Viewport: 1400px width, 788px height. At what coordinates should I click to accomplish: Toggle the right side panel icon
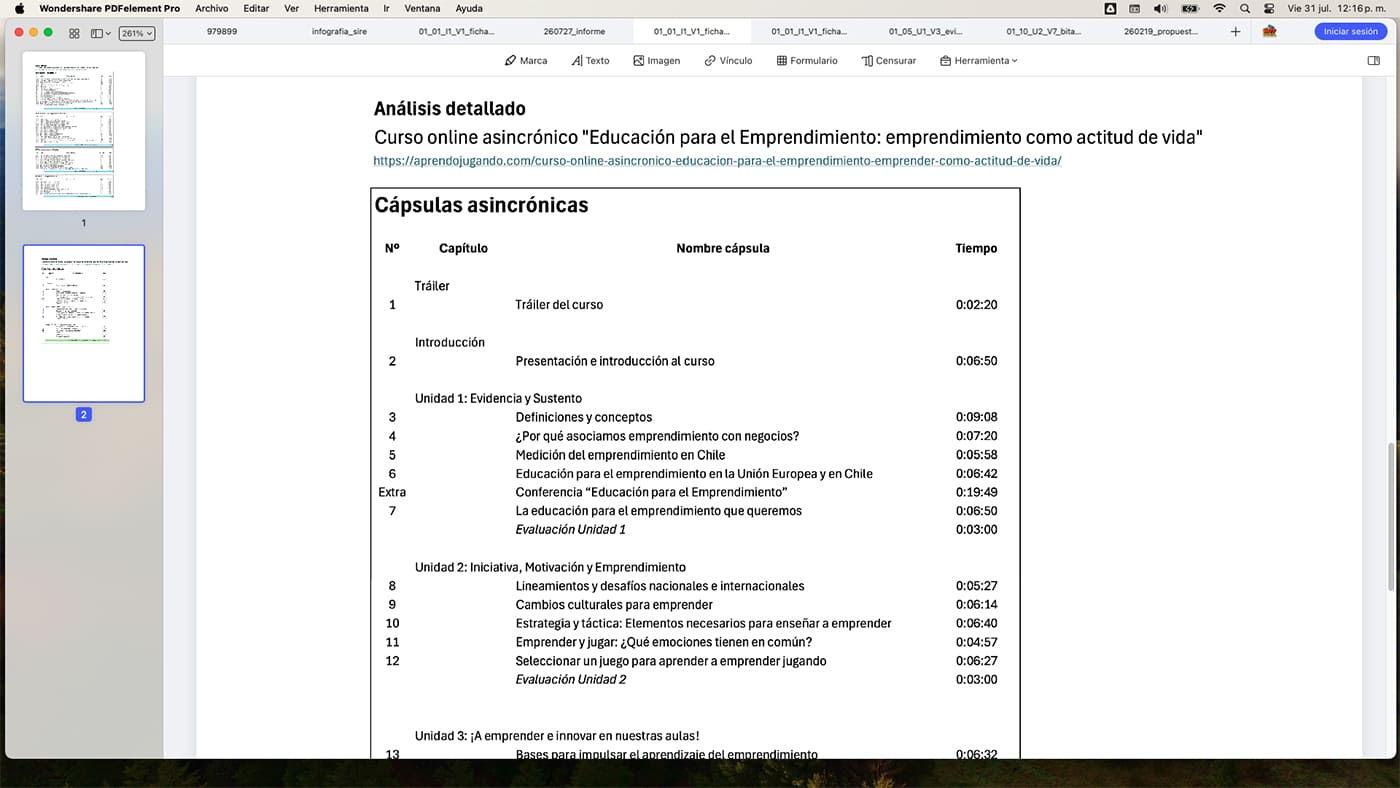click(1373, 61)
